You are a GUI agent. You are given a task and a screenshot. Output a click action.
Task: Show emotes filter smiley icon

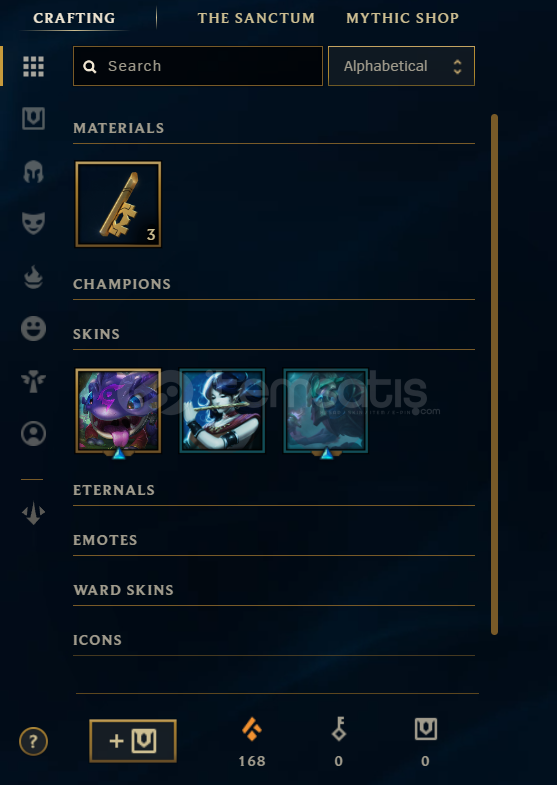click(34, 328)
